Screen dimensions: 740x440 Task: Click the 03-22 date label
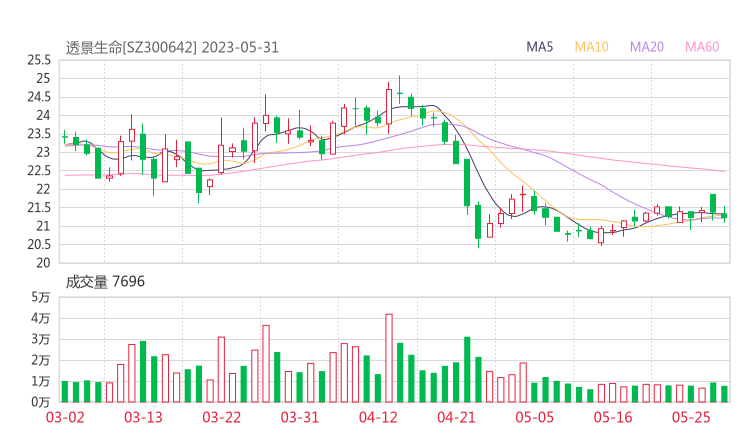point(221,417)
